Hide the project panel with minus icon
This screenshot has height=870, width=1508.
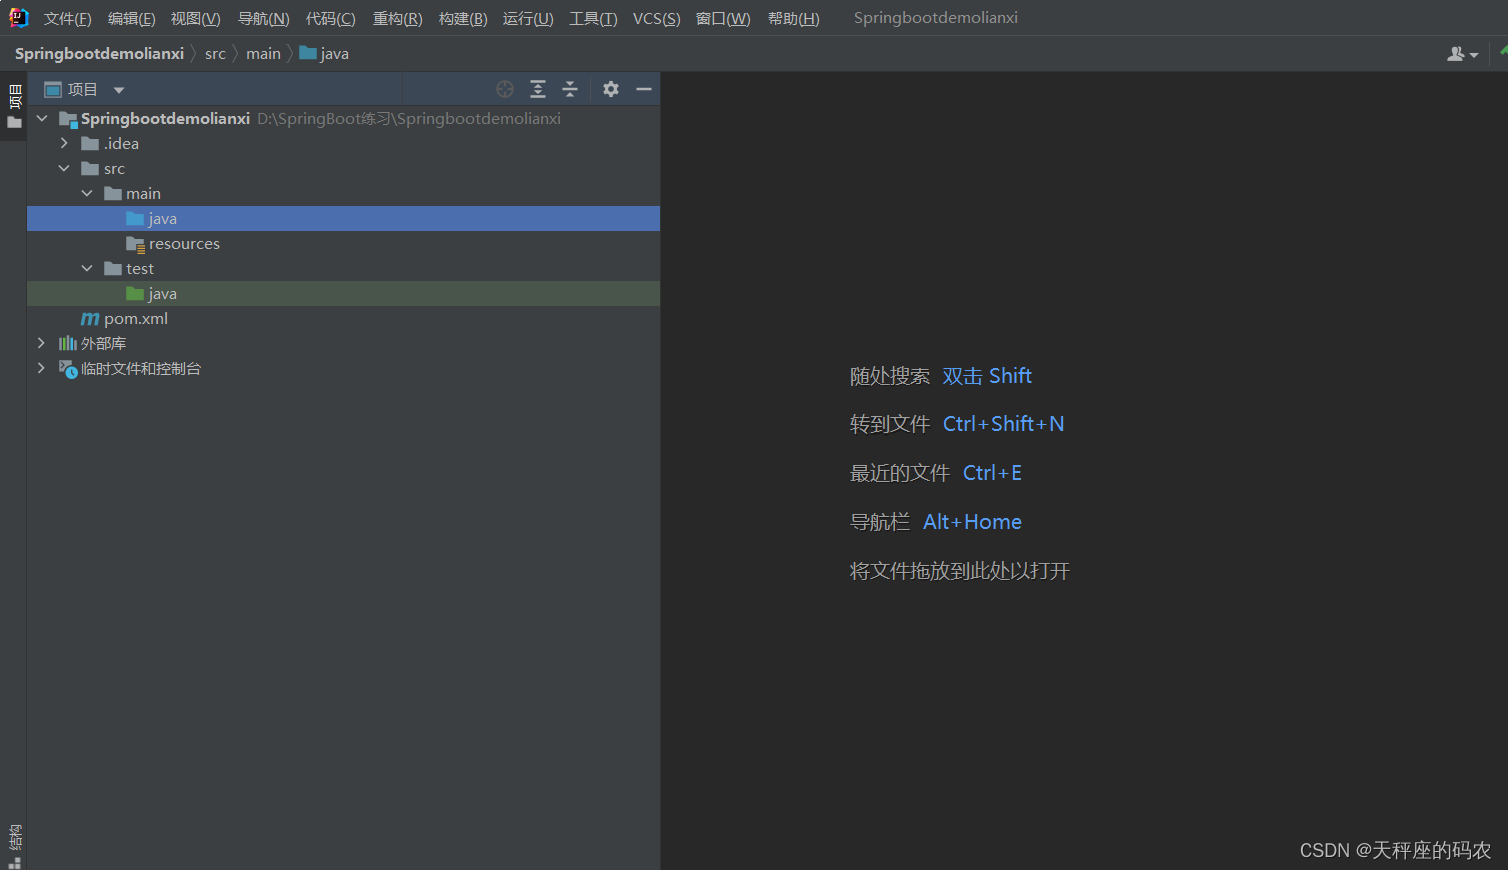pyautogui.click(x=644, y=89)
